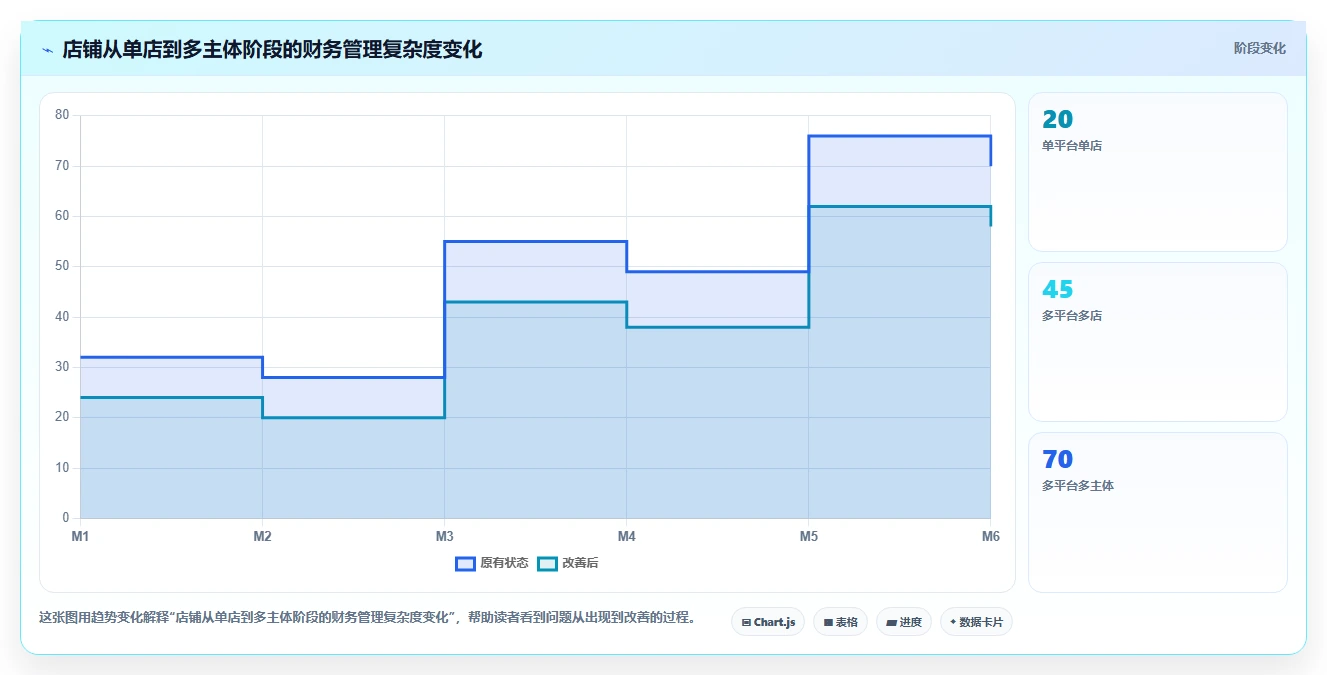The height and width of the screenshot is (675, 1327).
Task: Click the M3 x-axis label
Action: pyautogui.click(x=444, y=537)
